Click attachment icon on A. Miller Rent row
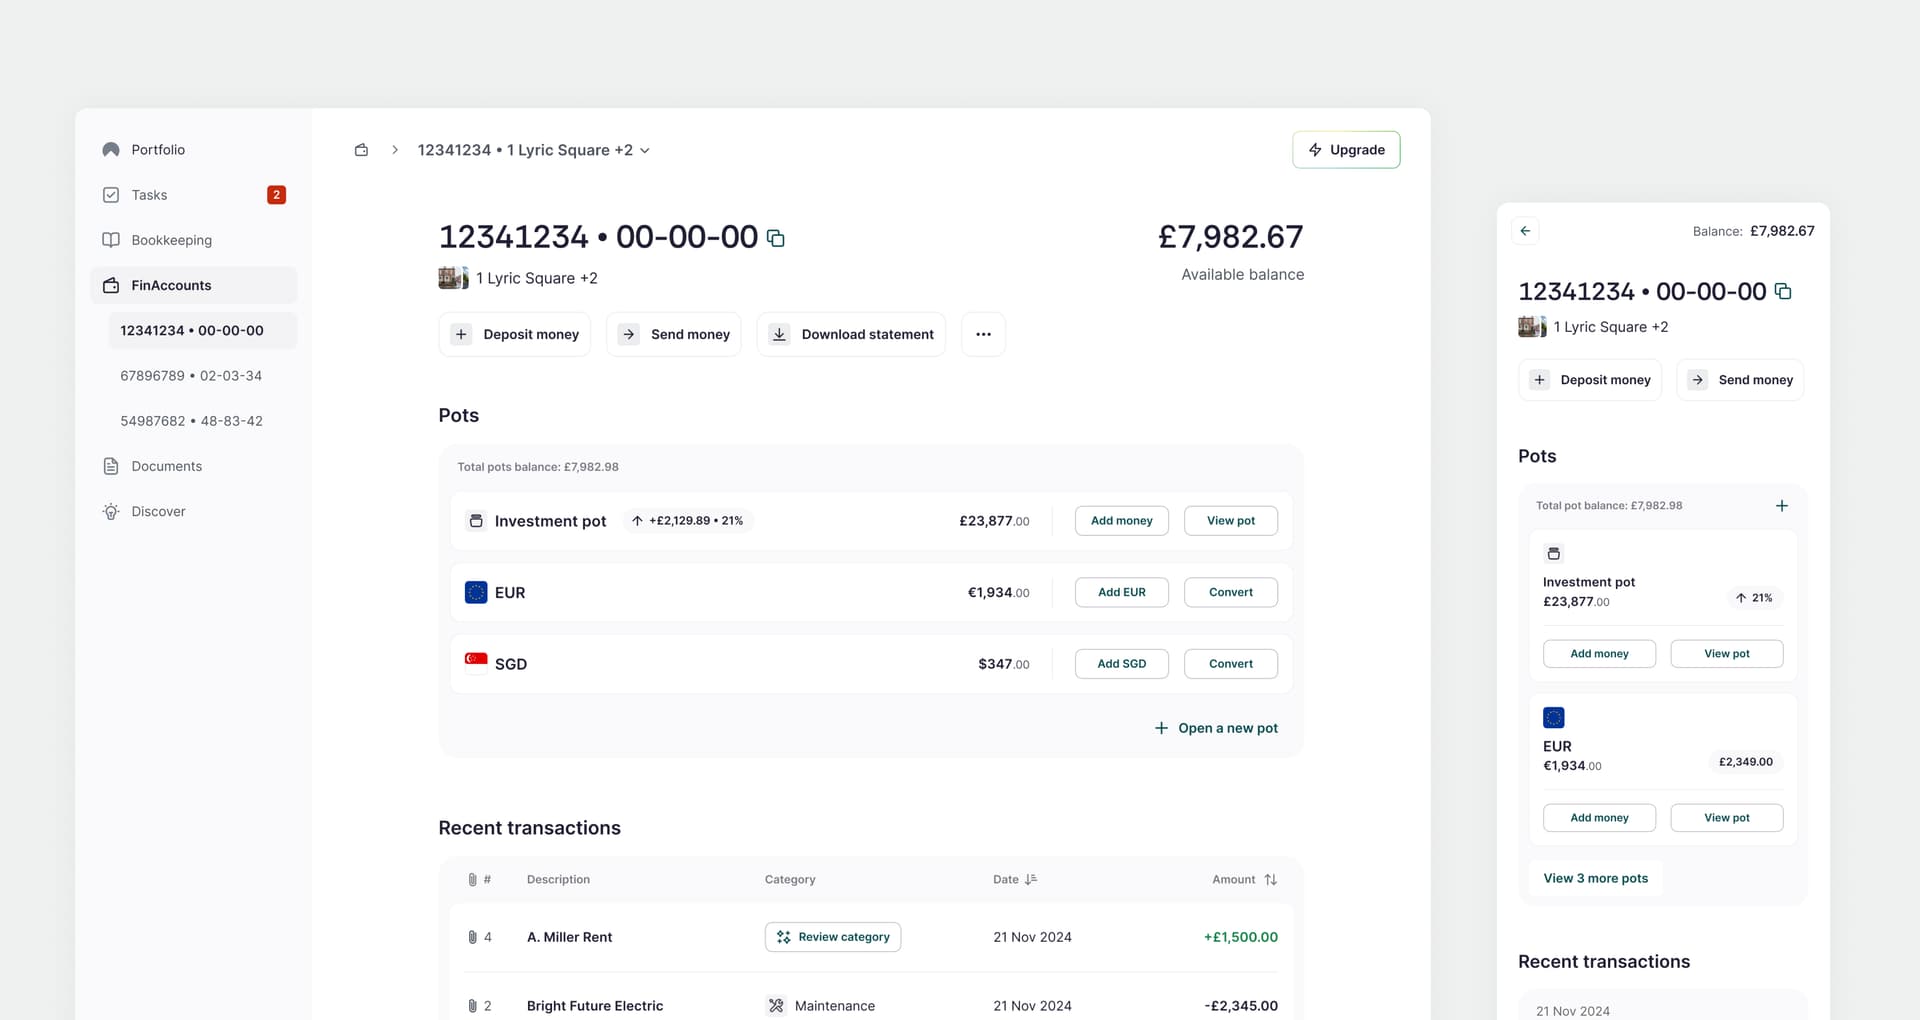This screenshot has width=1920, height=1020. (472, 937)
